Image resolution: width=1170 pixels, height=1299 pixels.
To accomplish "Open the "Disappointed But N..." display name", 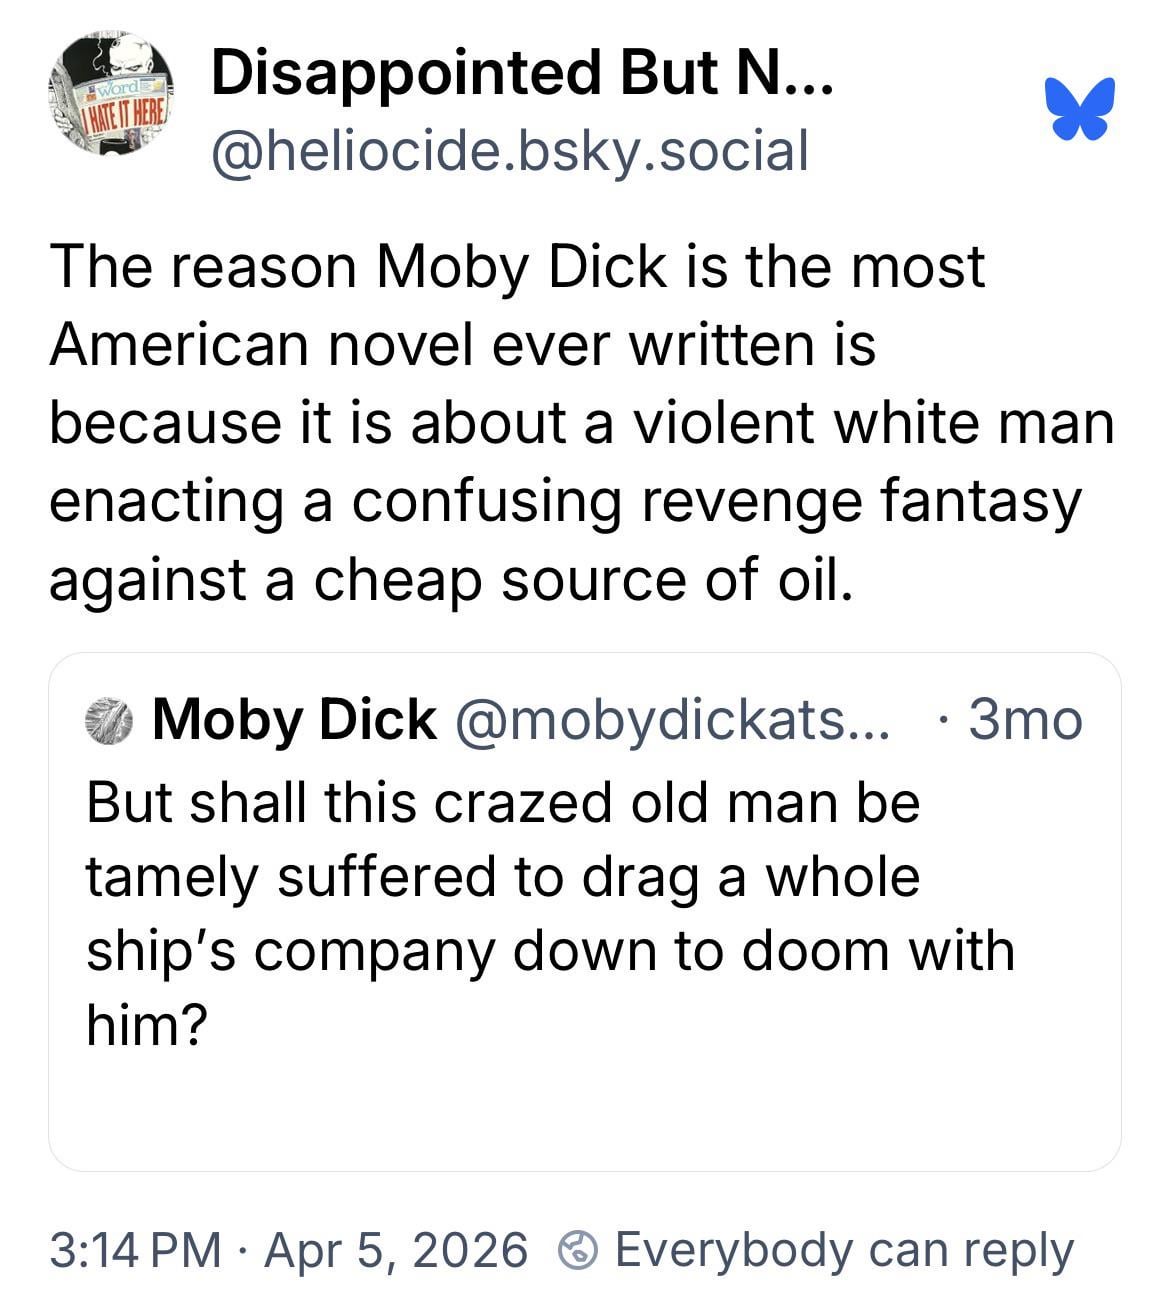I will click(x=520, y=72).
